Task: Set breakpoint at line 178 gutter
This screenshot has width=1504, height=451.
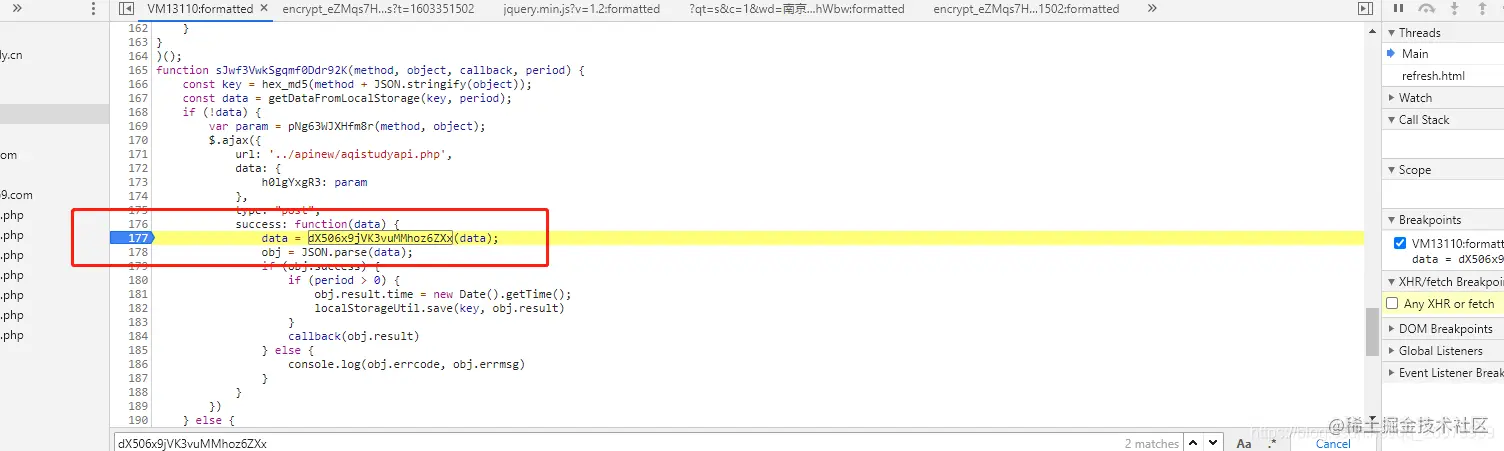Action: pyautogui.click(x=138, y=252)
